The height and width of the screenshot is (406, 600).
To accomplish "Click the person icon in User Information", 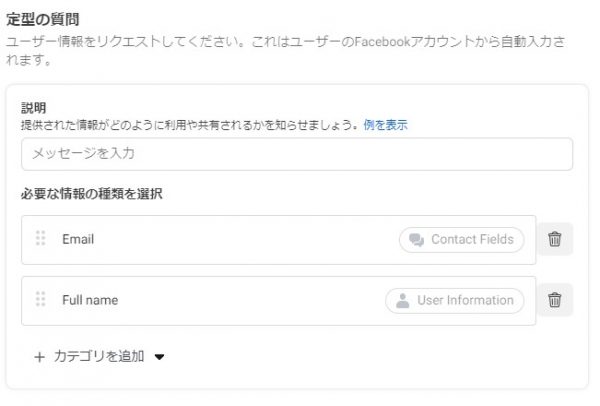I will 402,301.
